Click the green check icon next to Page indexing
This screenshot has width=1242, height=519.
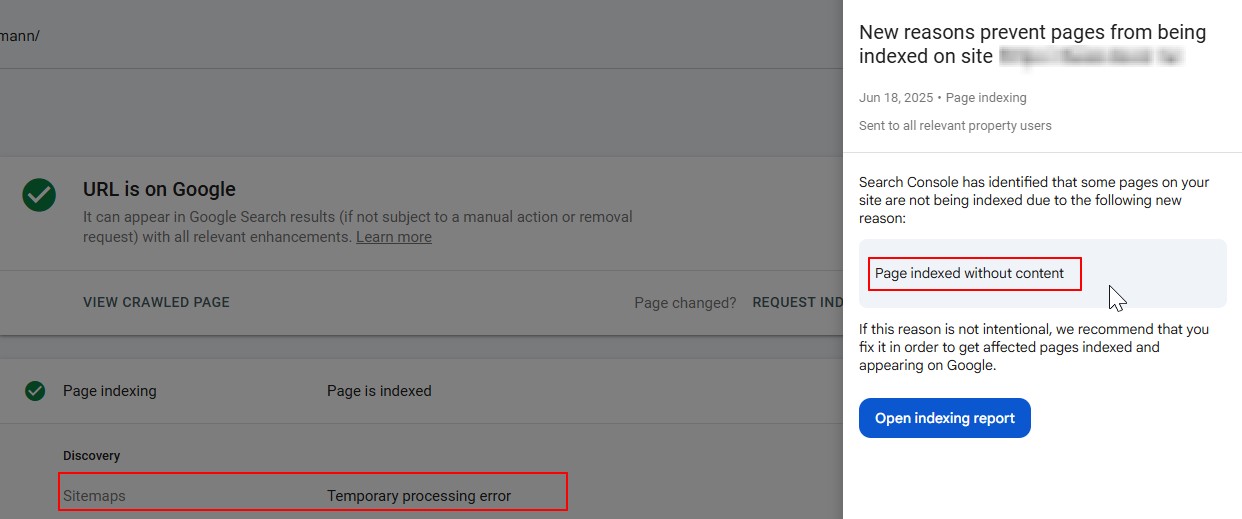(x=35, y=391)
